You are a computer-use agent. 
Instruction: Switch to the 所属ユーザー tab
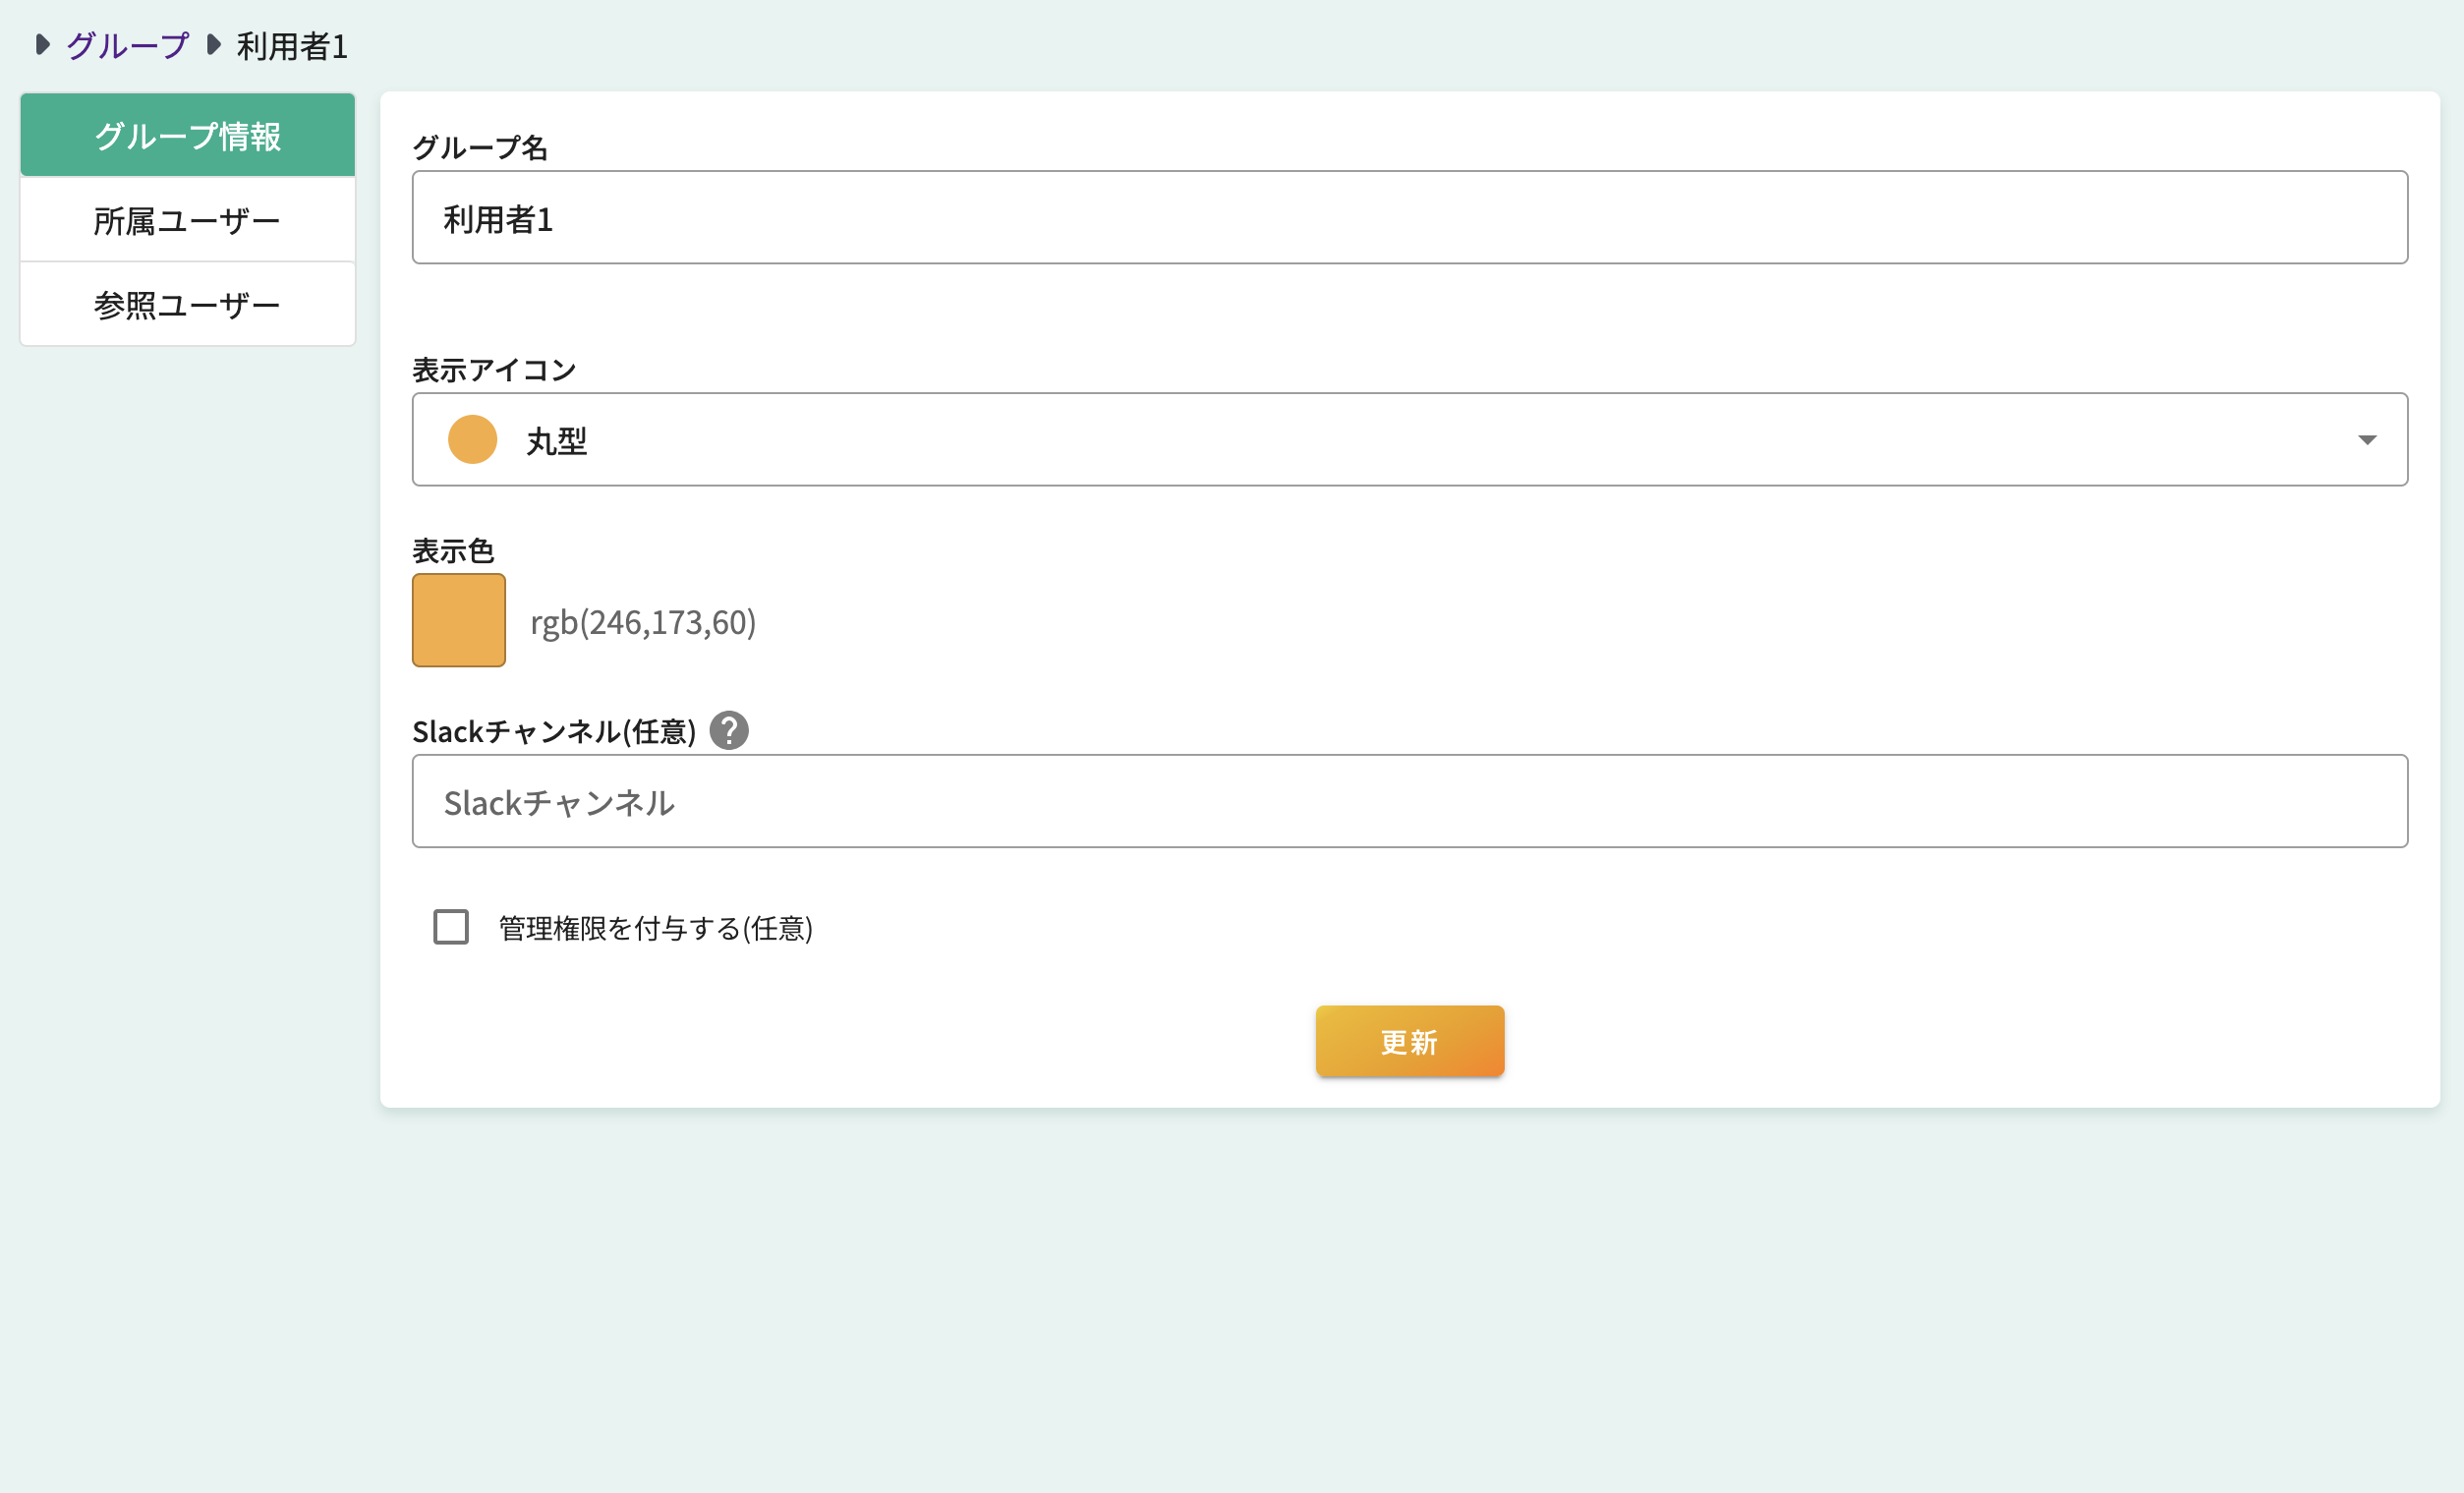(x=187, y=219)
